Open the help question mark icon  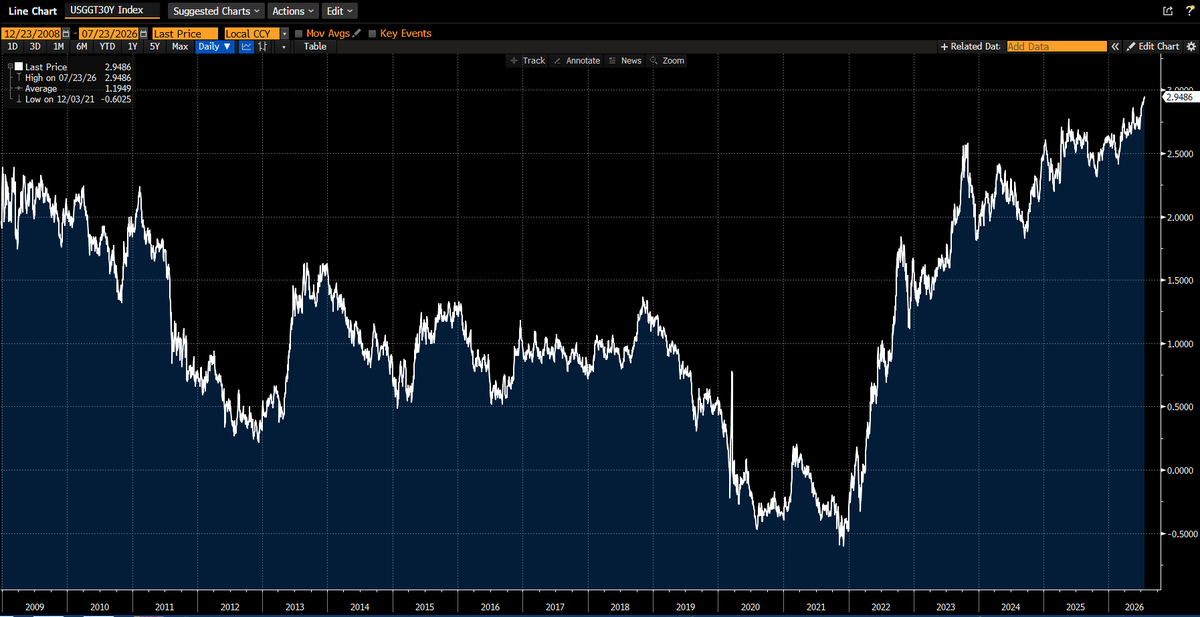(1188, 11)
